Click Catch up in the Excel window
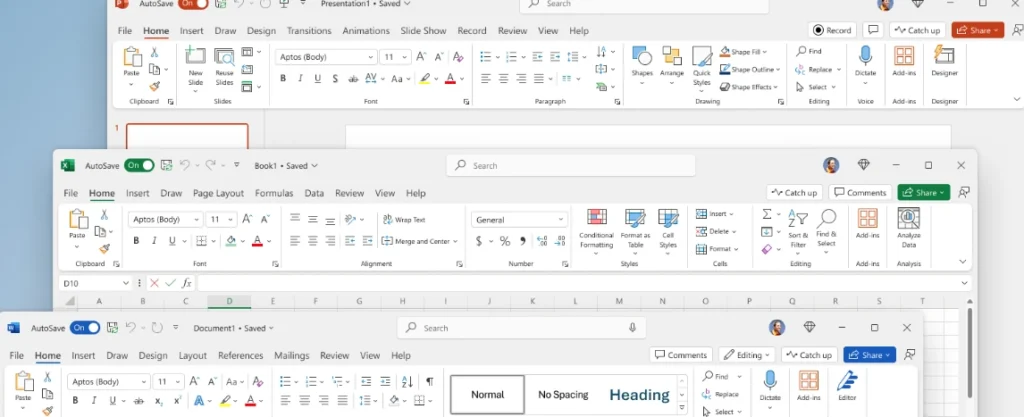The width and height of the screenshot is (1024, 417). 794,193
